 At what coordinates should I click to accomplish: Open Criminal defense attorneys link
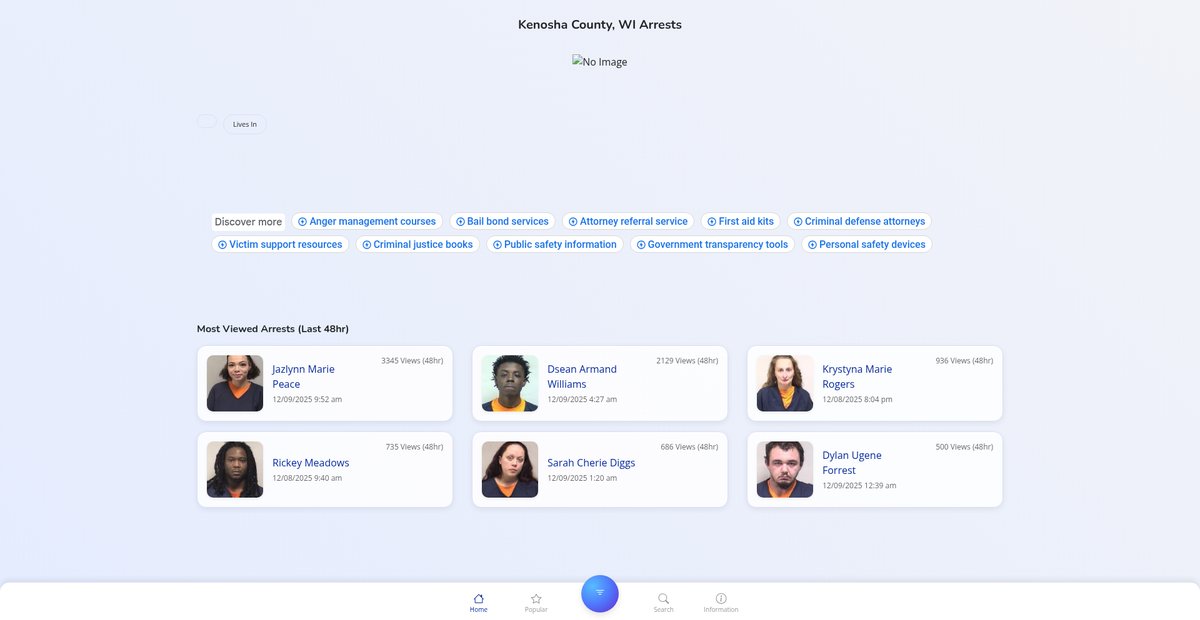pos(860,221)
